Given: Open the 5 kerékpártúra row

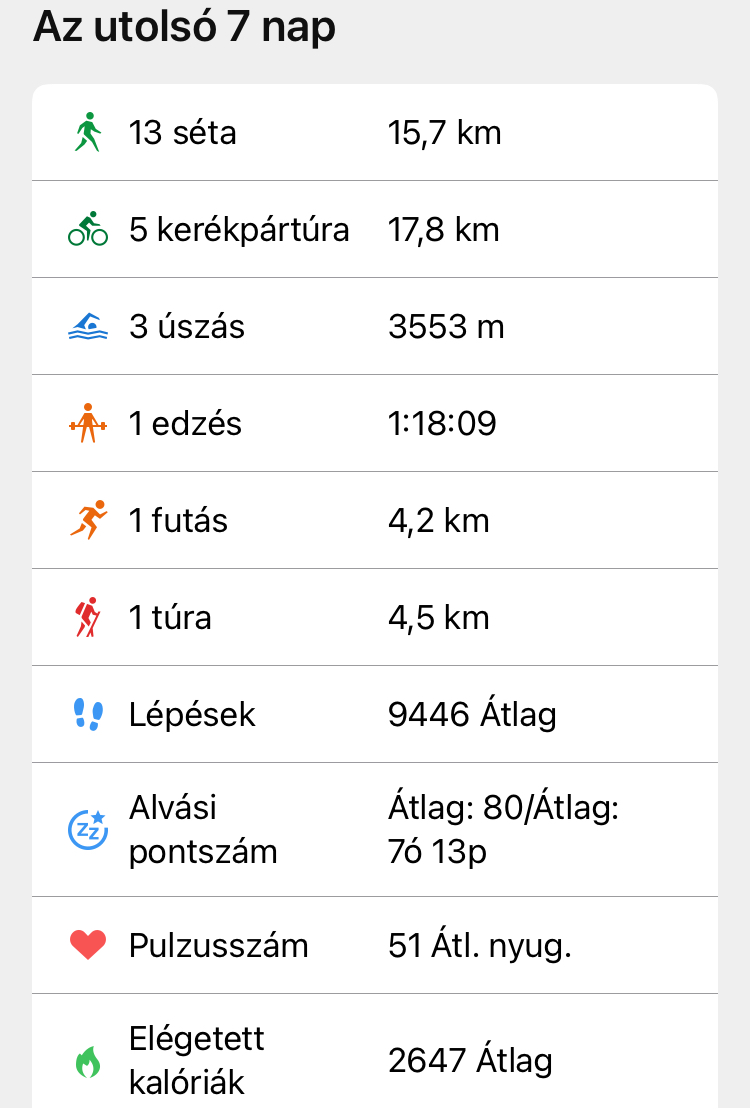Looking at the screenshot, I should (x=239, y=230).
